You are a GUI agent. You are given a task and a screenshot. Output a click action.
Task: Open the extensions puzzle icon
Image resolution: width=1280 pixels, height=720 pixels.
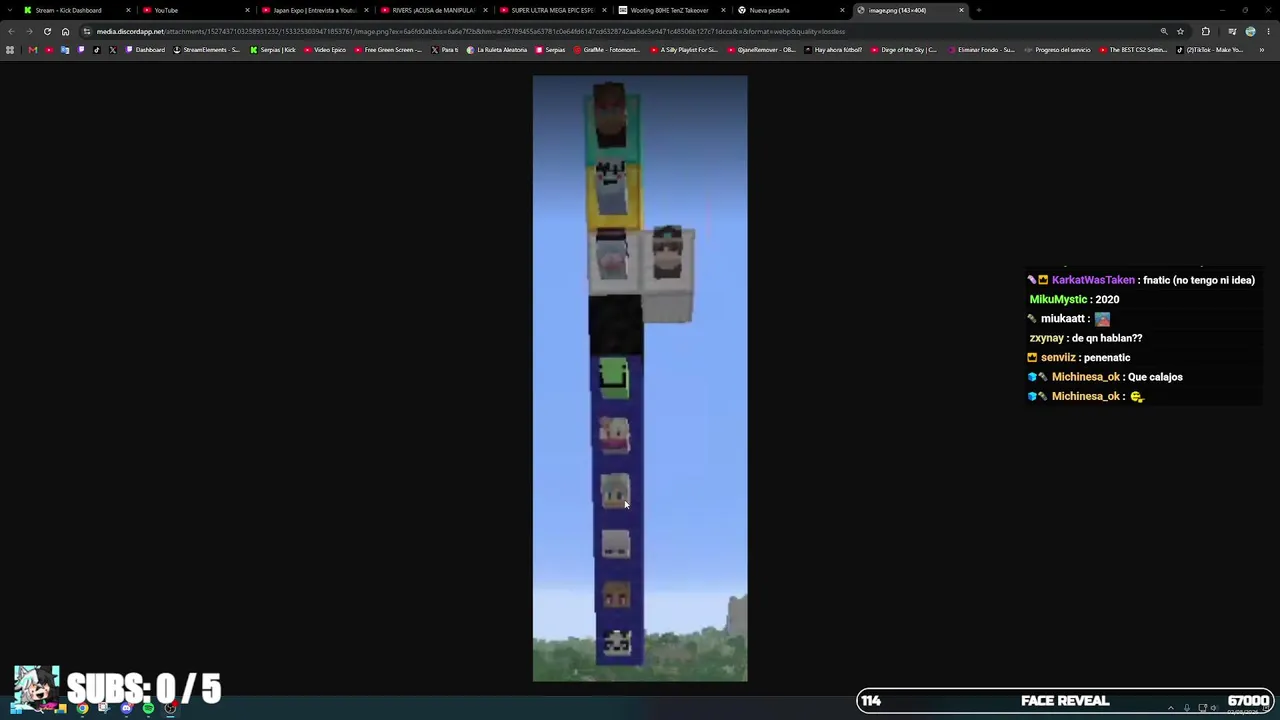tap(1205, 31)
